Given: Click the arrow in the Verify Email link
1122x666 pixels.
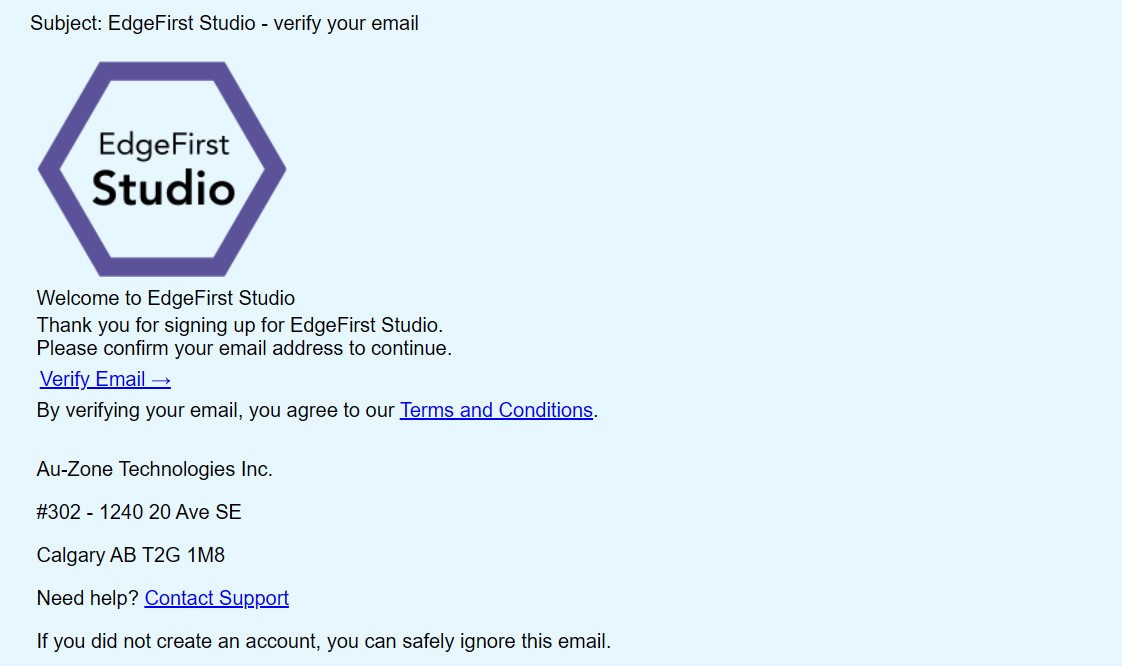Looking at the screenshot, I should pos(161,379).
